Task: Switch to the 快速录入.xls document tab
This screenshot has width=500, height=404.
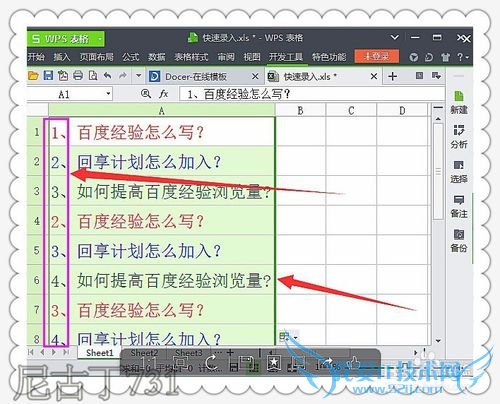Action: [x=310, y=77]
